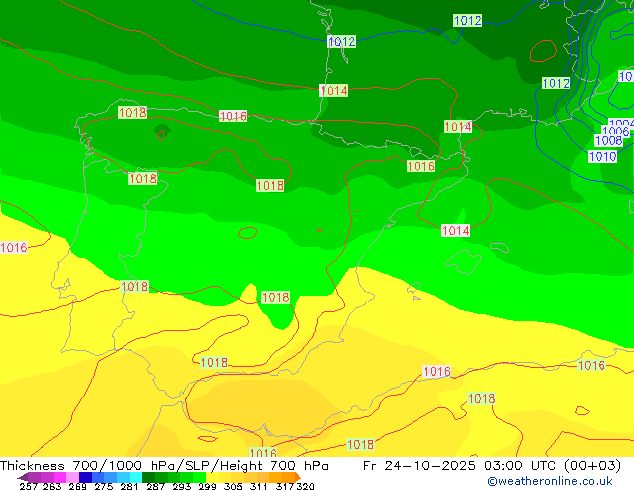Click the 'Thickness 700/1000 hPa/SLP/Height 700 hPa' title
This screenshot has width=634, height=490.
[x=164, y=465]
